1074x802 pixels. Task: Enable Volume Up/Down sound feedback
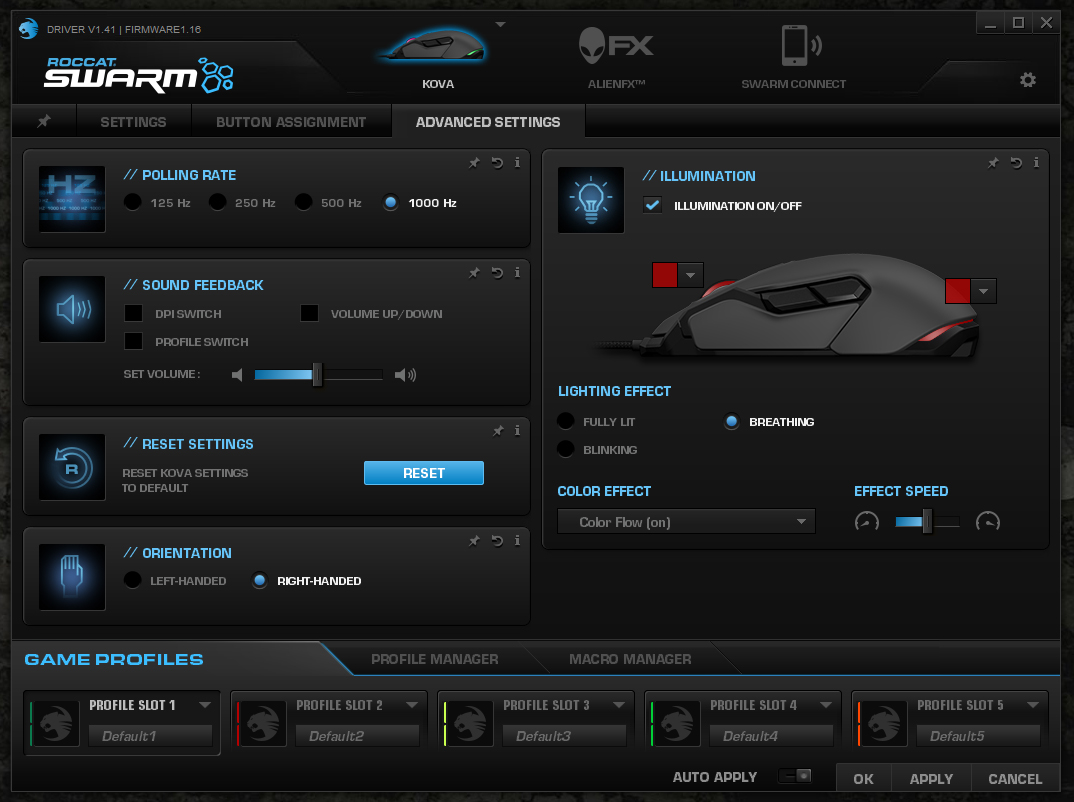[310, 314]
